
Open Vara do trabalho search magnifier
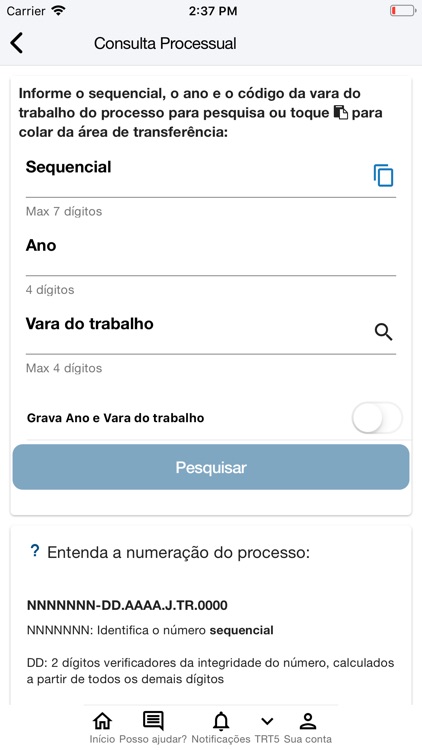[383, 331]
